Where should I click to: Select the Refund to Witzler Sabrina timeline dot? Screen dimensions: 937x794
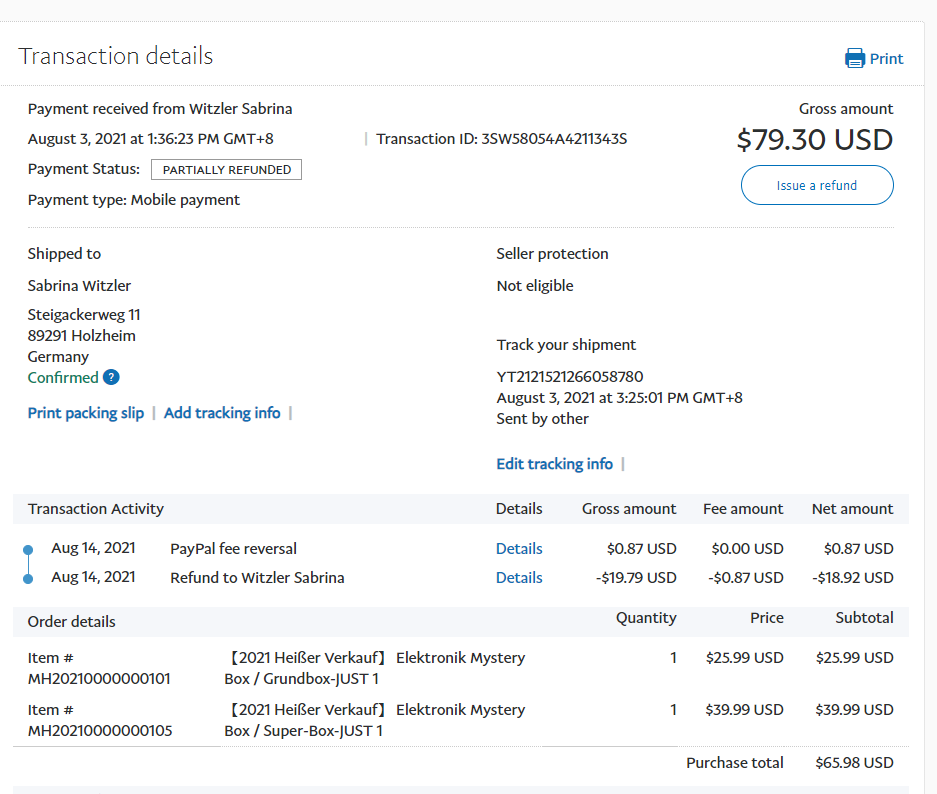click(x=28, y=578)
